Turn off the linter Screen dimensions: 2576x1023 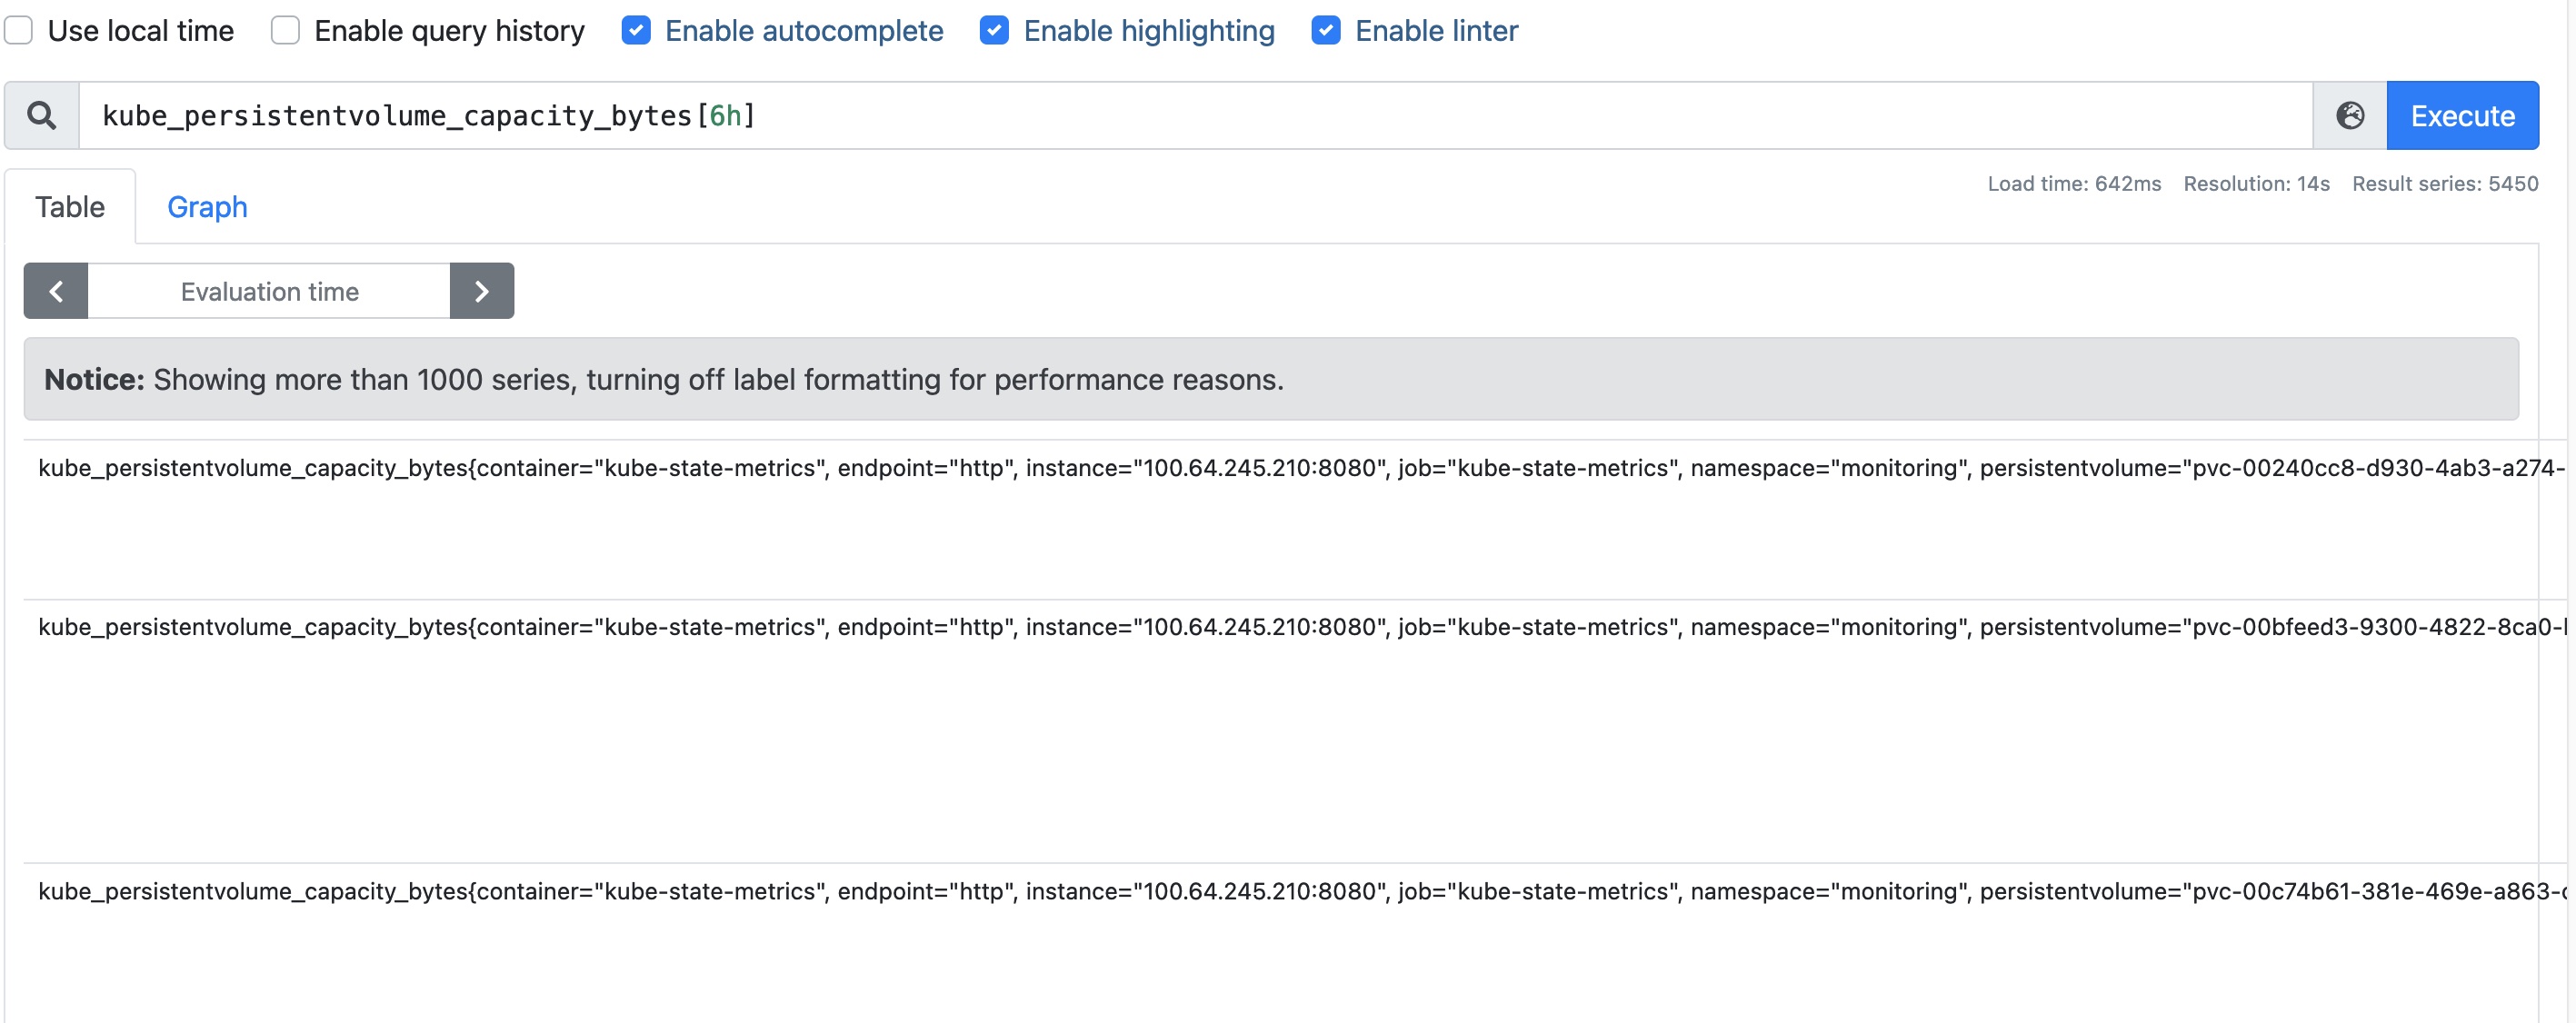[x=1325, y=31]
